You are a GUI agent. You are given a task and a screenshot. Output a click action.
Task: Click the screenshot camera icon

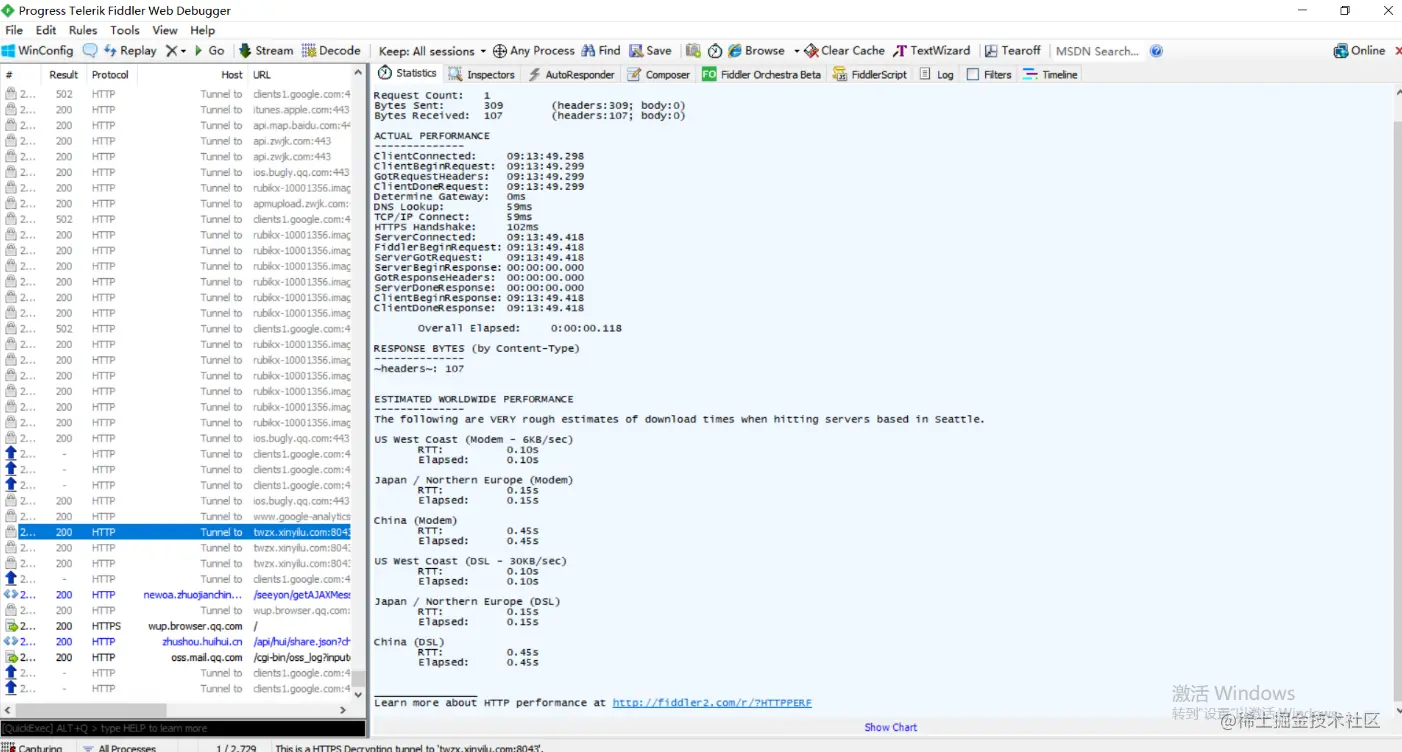point(693,51)
